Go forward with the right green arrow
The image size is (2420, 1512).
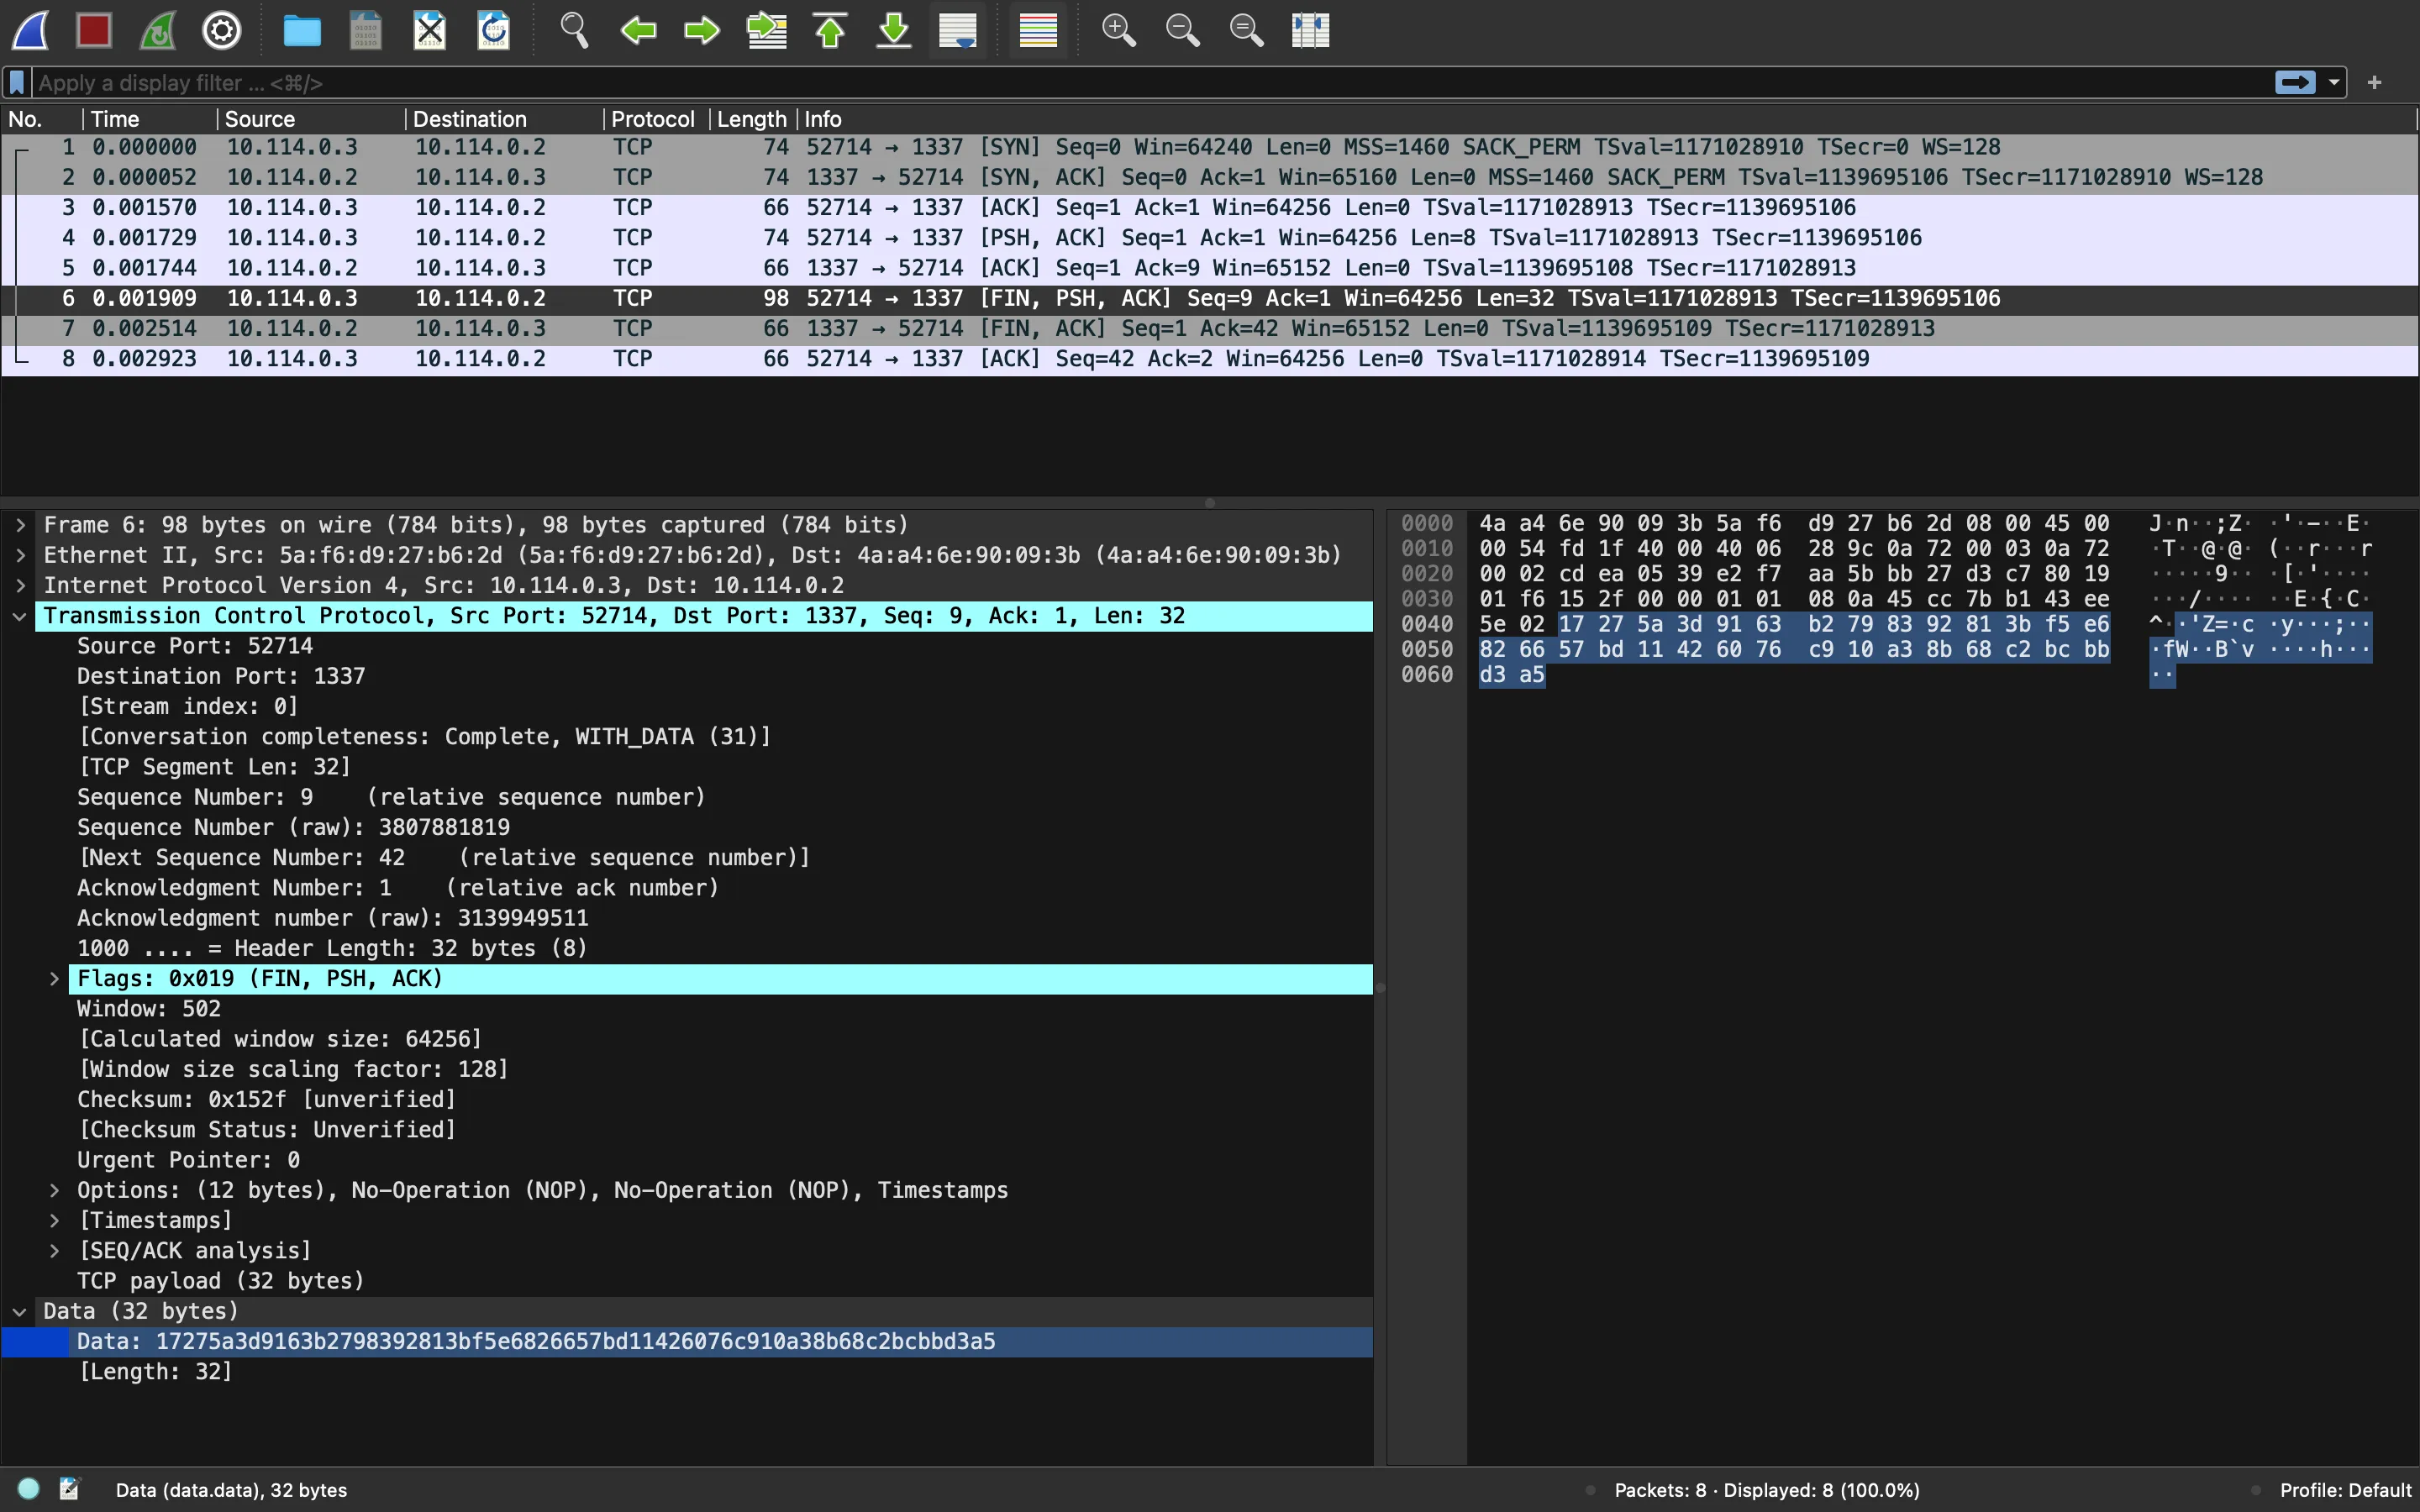702,30
